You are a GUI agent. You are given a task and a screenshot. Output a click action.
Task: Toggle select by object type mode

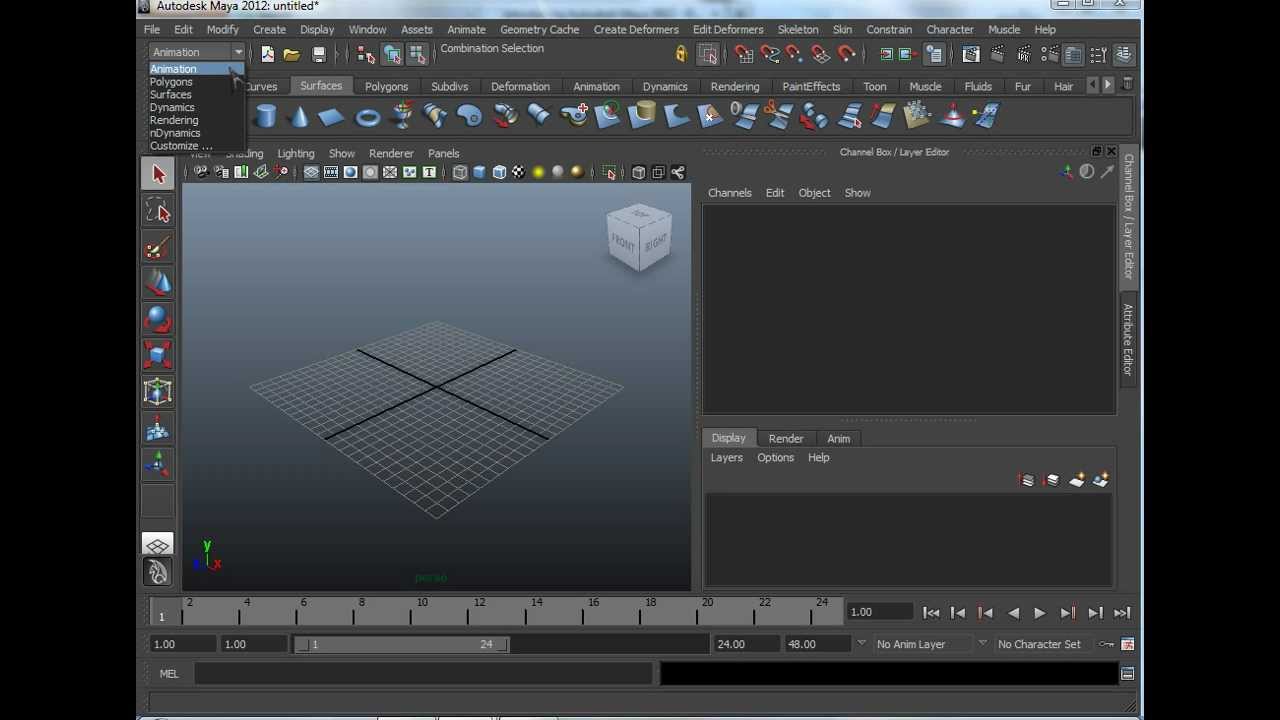coord(392,54)
